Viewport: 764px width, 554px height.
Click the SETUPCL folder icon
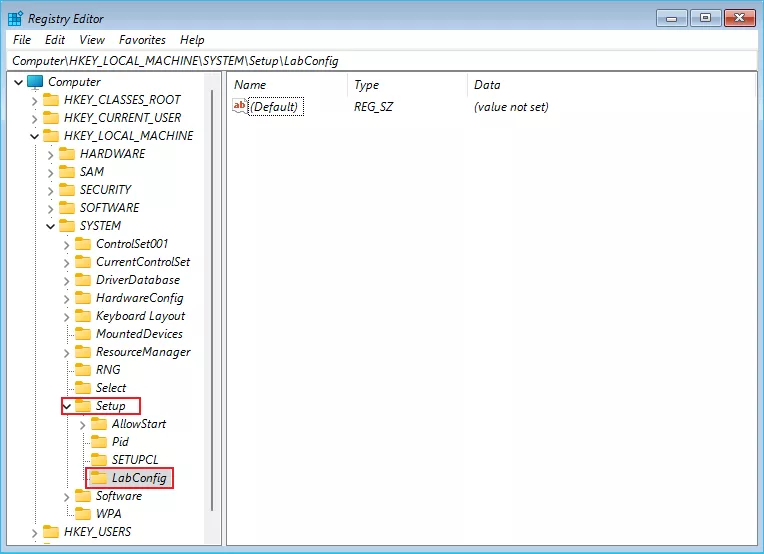(99, 460)
